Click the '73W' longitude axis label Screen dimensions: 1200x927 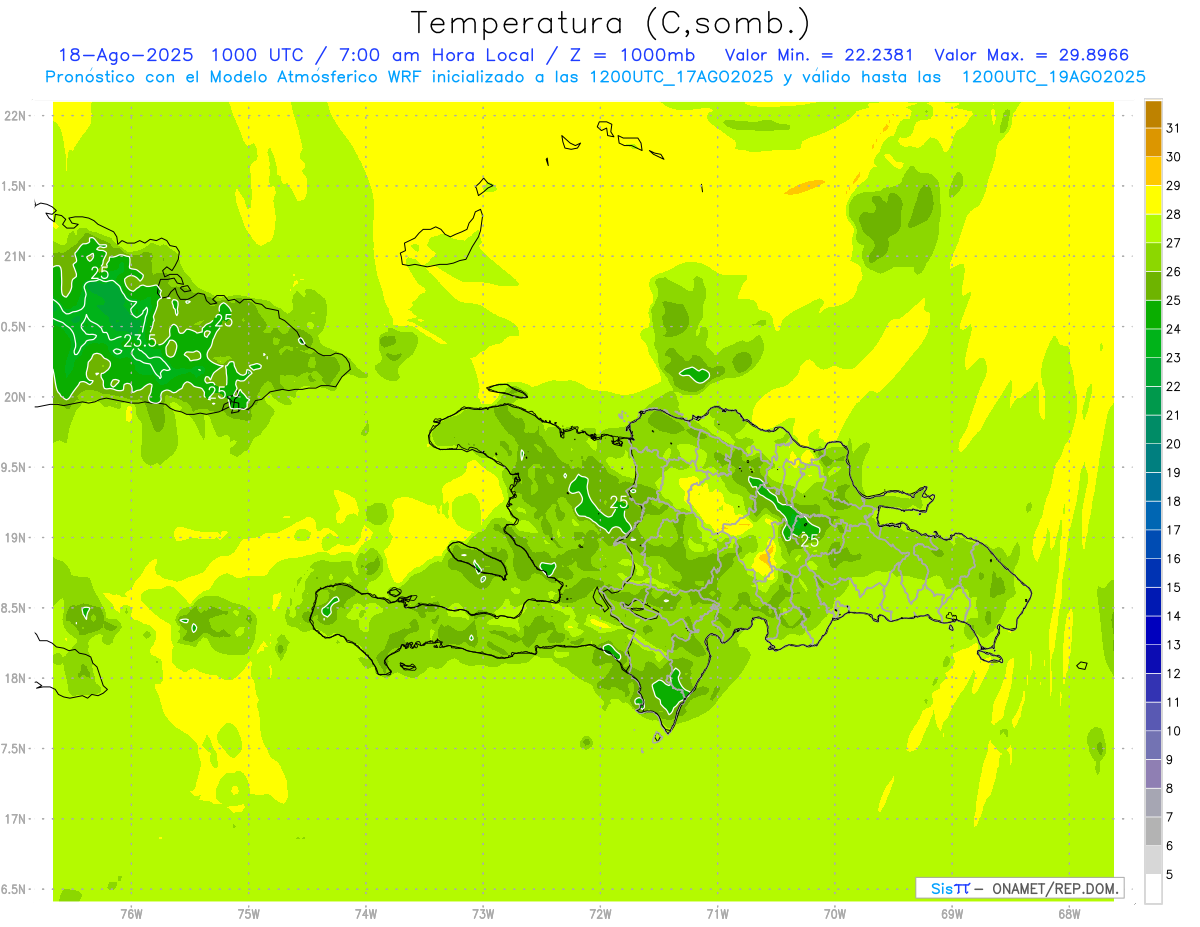483,914
